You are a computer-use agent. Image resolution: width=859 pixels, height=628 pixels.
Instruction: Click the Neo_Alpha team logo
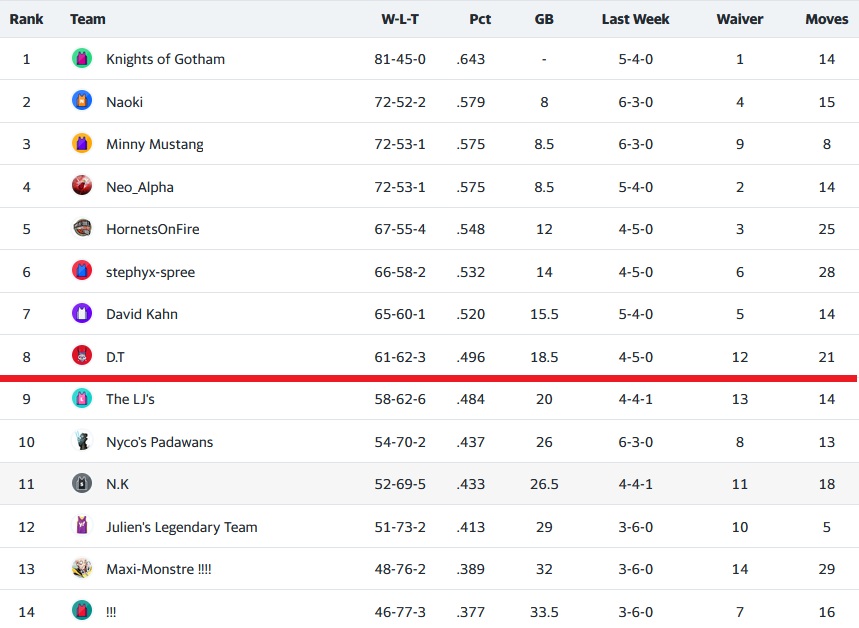click(x=82, y=186)
